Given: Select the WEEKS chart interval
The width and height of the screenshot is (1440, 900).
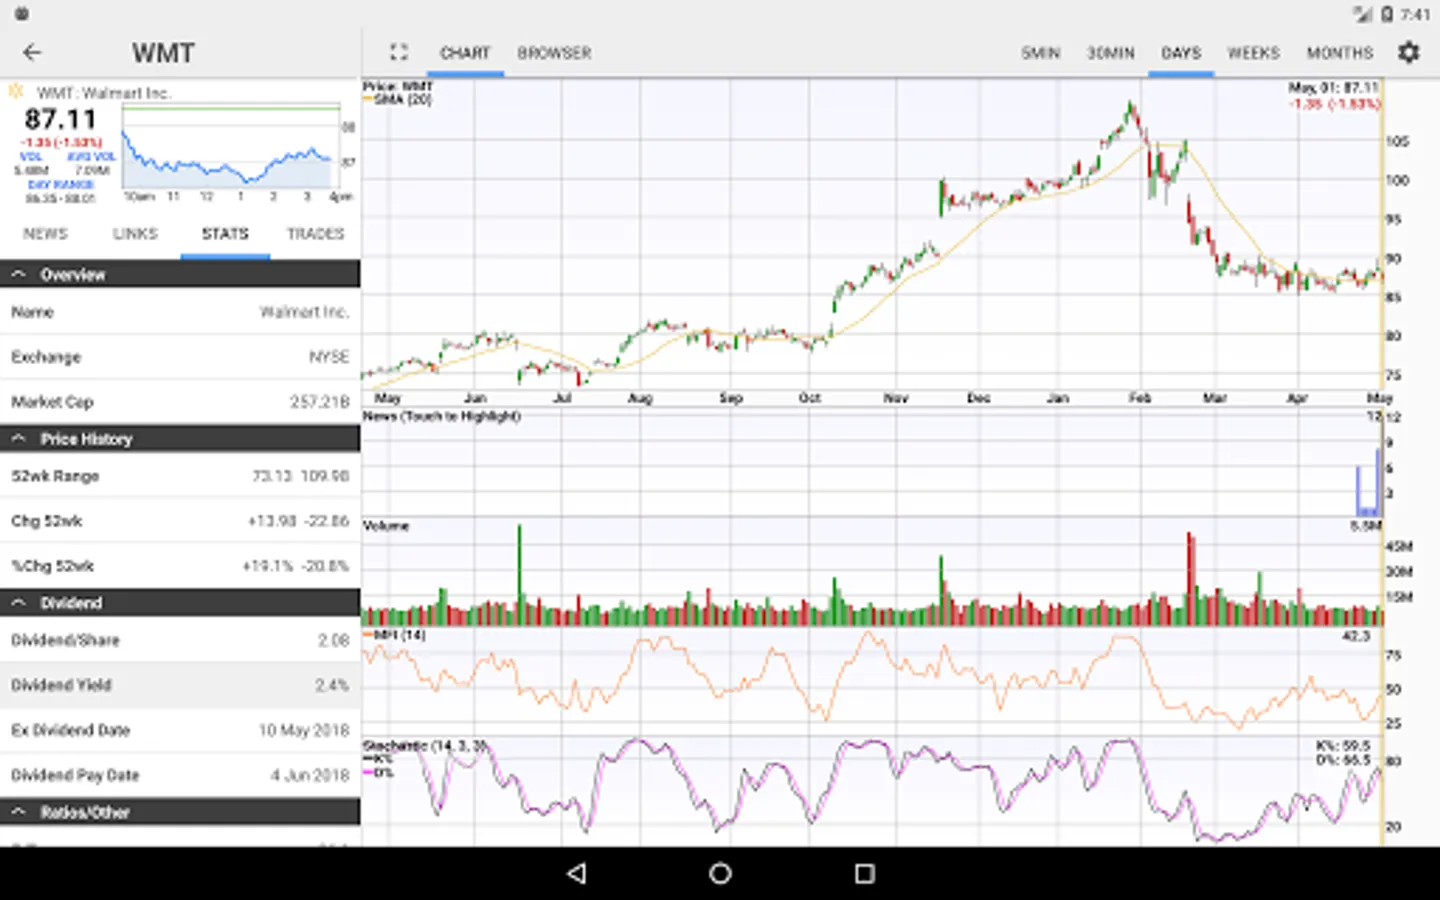Looking at the screenshot, I should pos(1253,53).
